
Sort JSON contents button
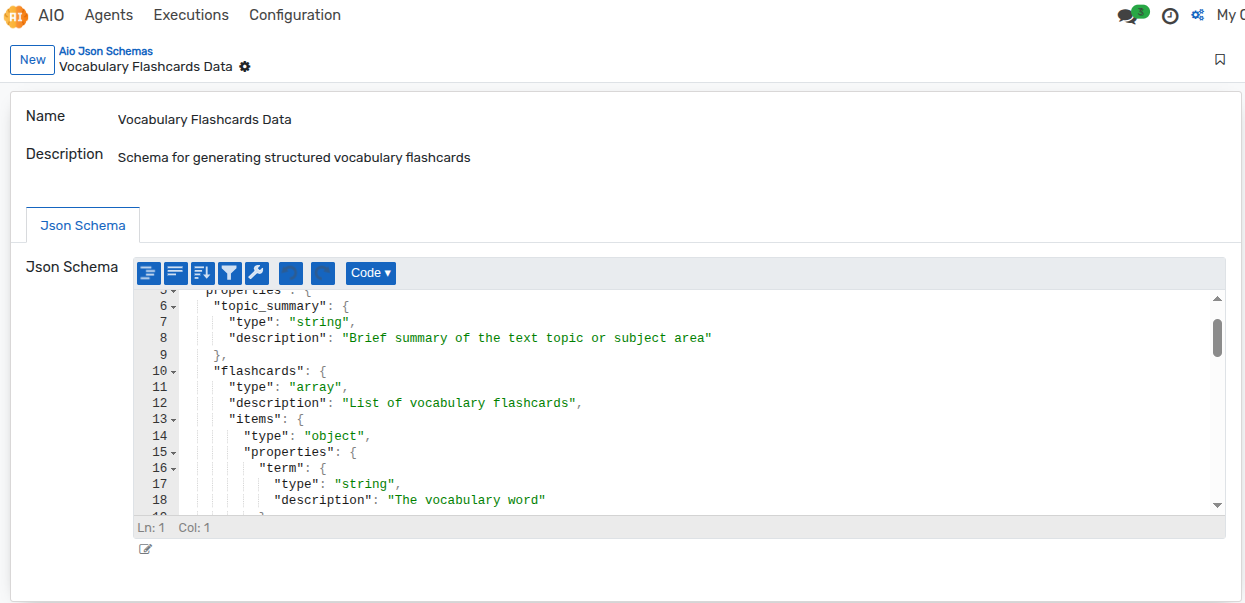tap(203, 273)
